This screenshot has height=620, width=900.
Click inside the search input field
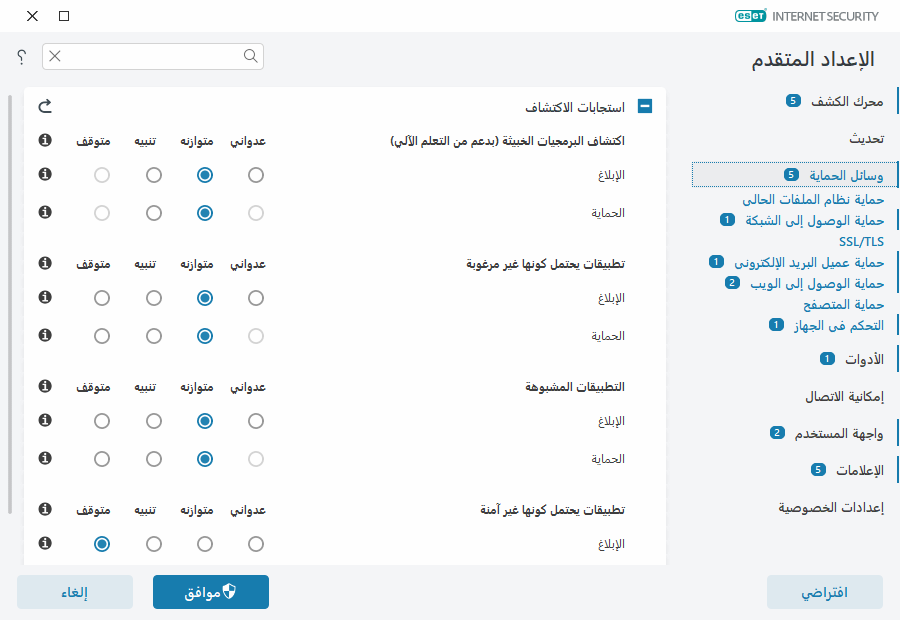pyautogui.click(x=150, y=57)
